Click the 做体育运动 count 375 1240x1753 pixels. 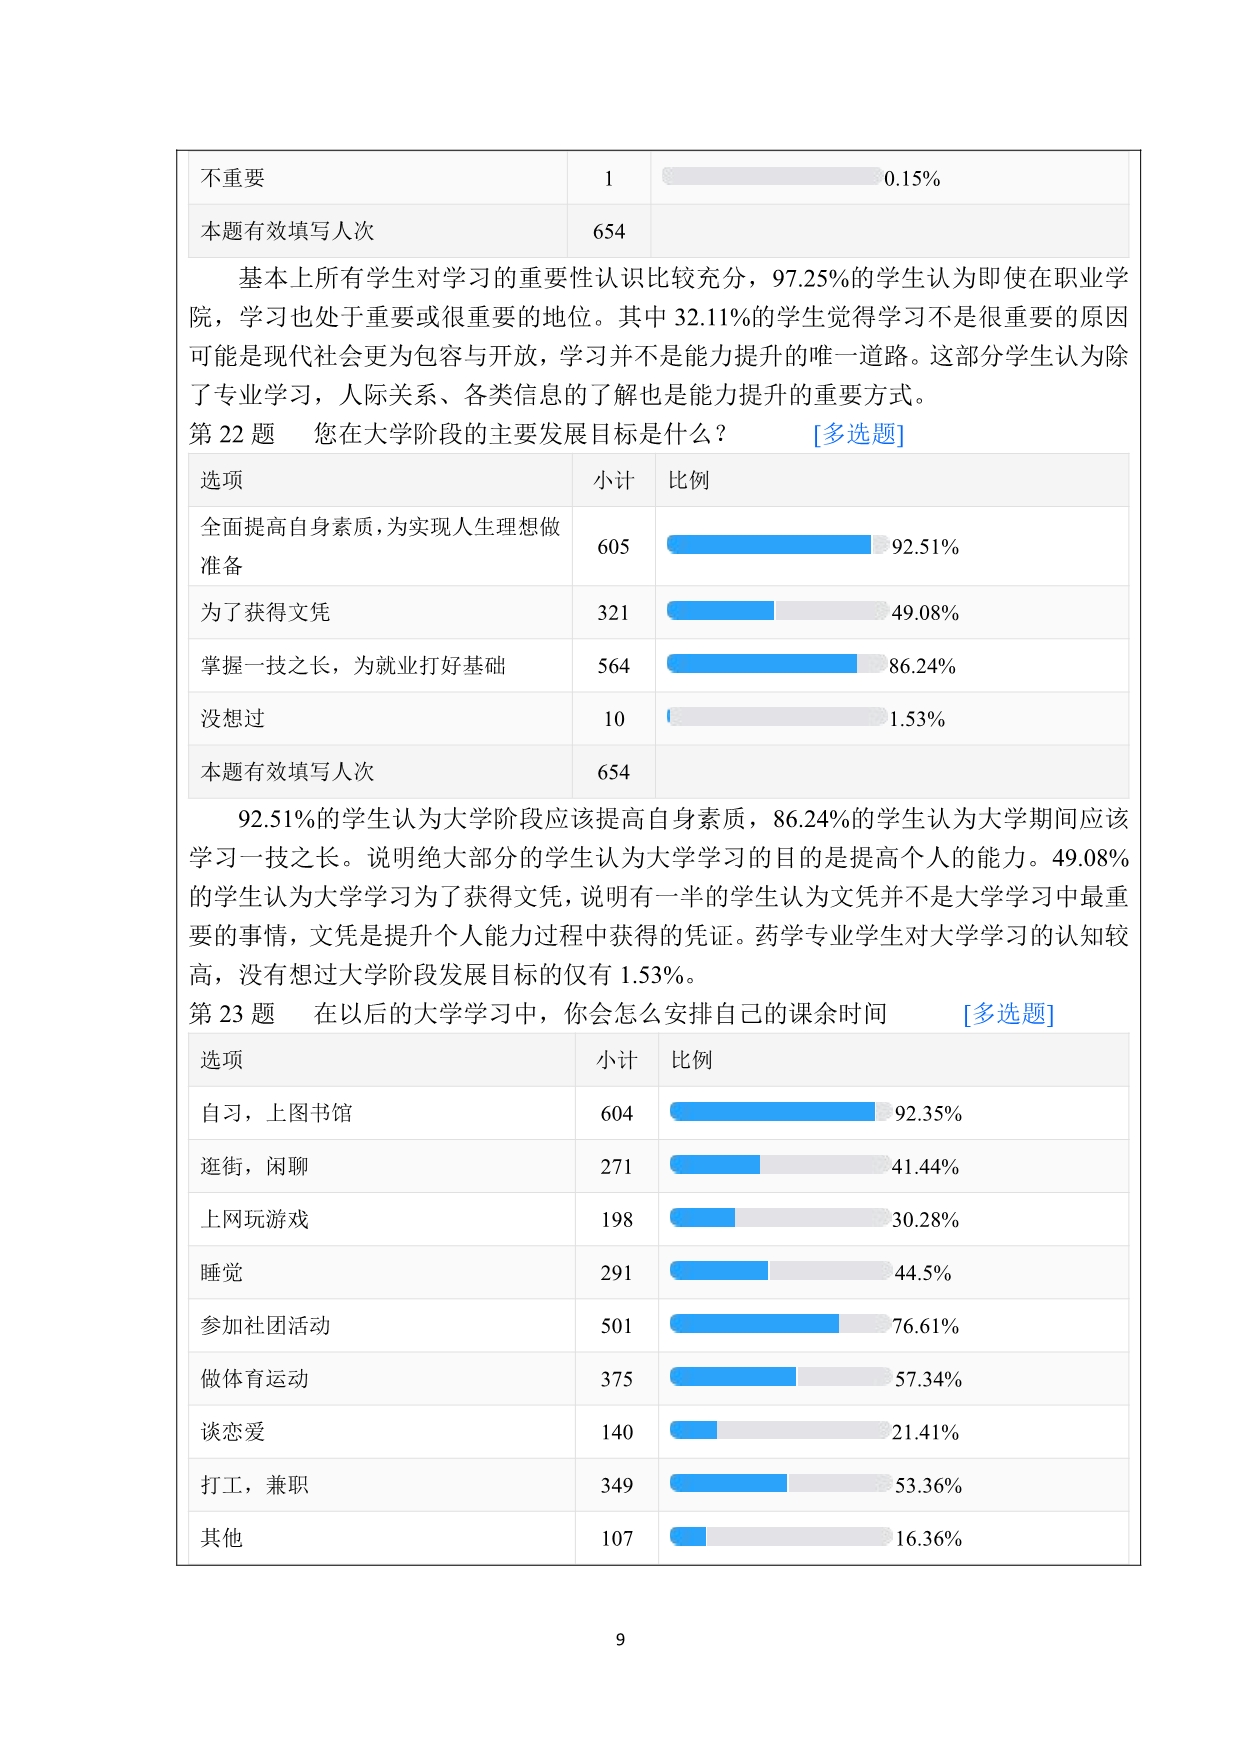pos(616,1379)
